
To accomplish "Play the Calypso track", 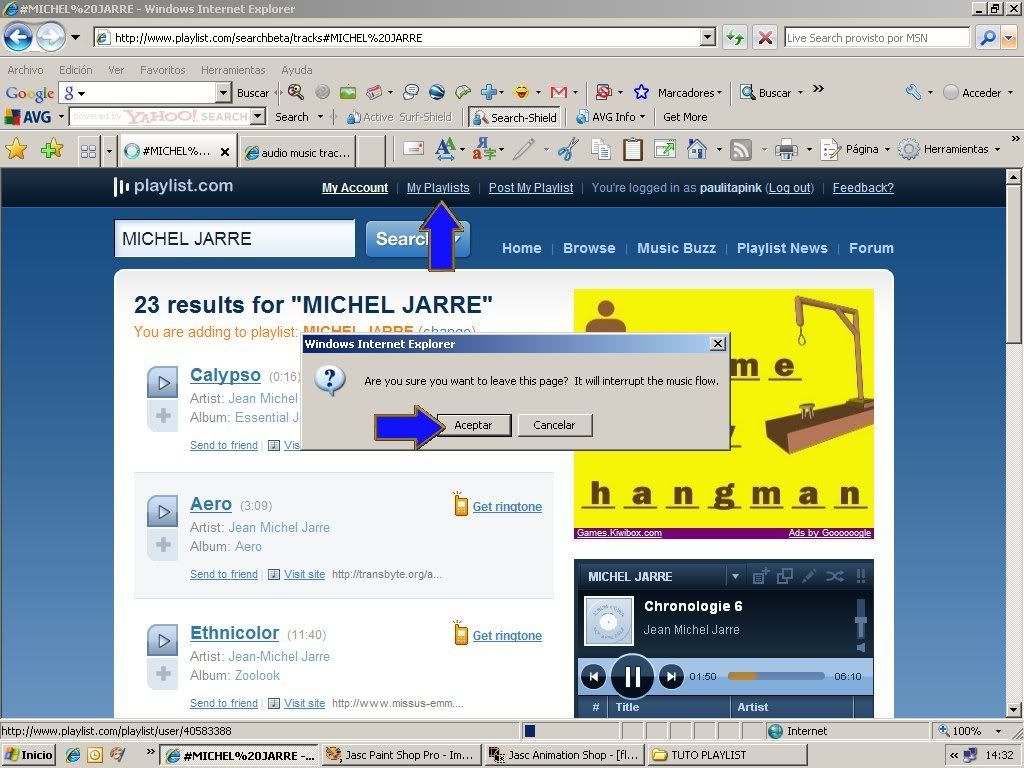I will [163, 383].
